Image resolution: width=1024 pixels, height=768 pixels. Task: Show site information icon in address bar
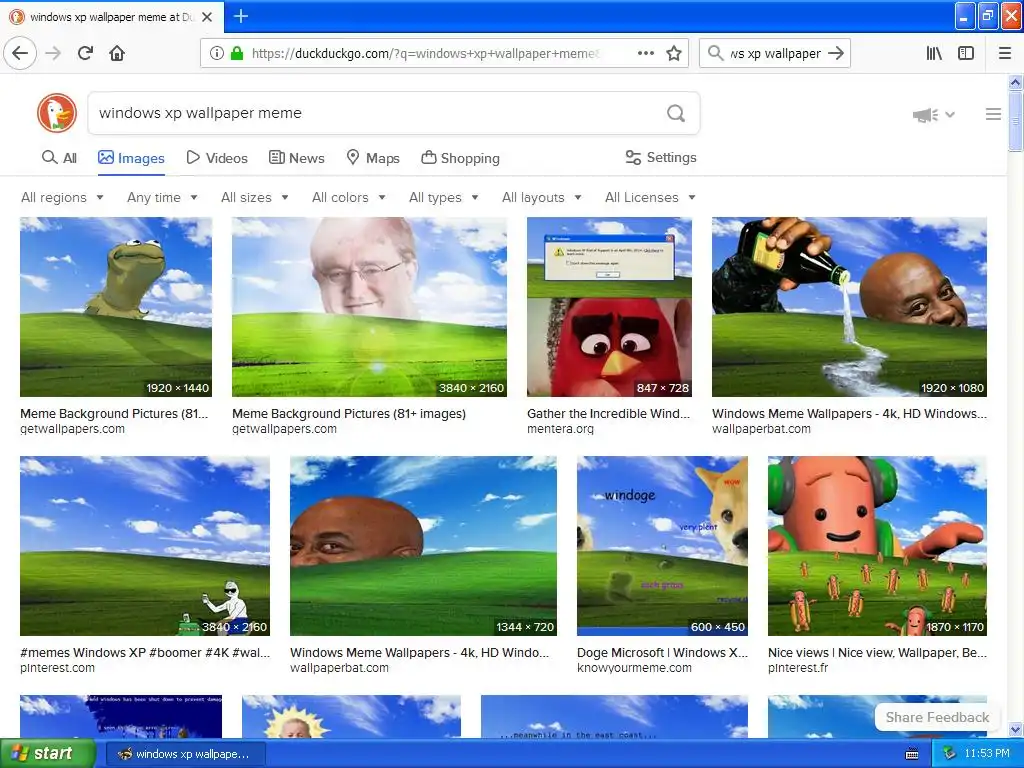click(216, 53)
